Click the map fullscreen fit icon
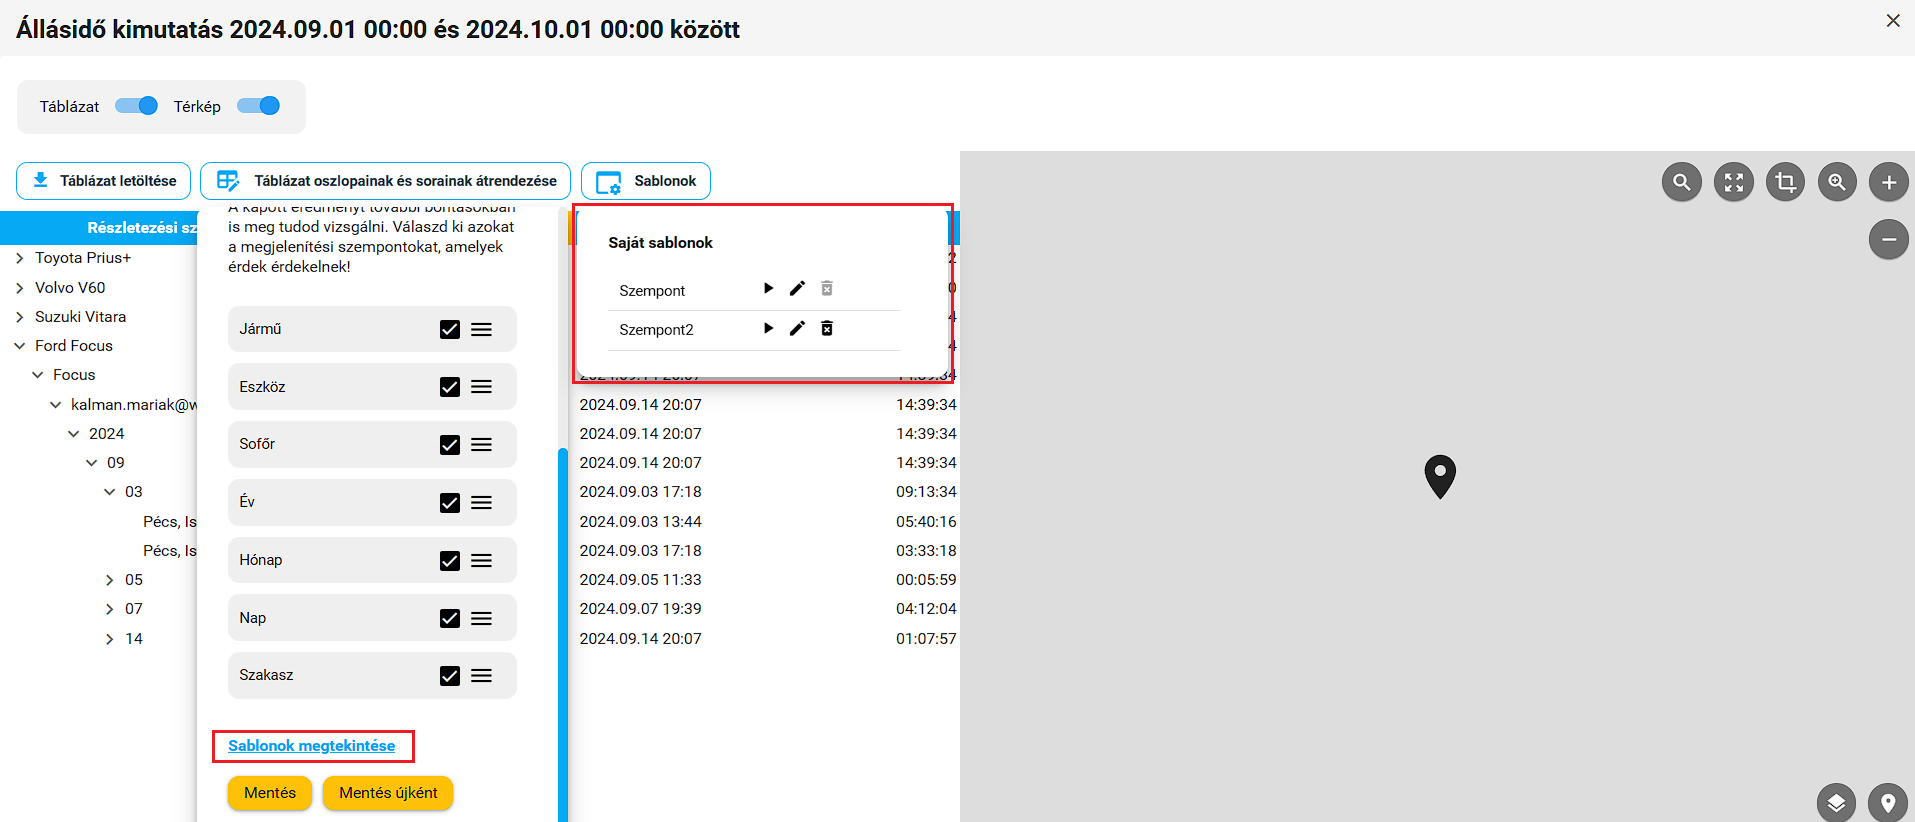 [x=1734, y=182]
